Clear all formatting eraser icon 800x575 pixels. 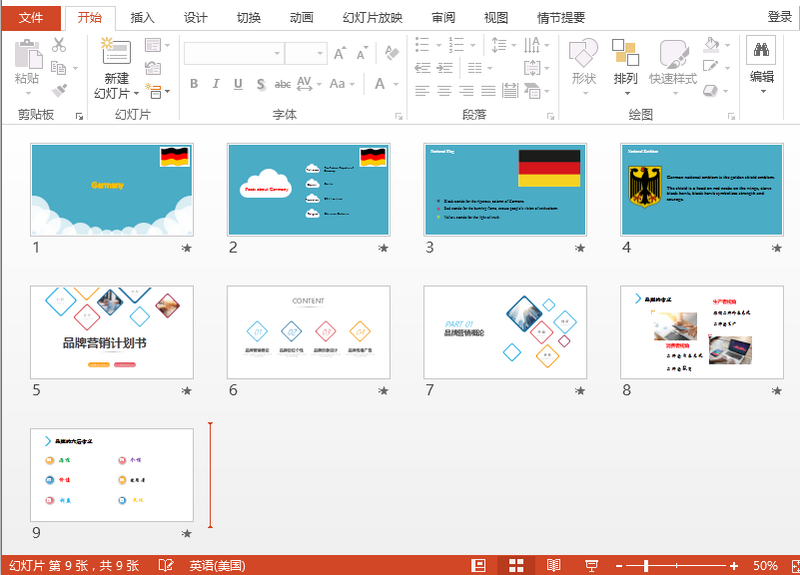(x=391, y=53)
